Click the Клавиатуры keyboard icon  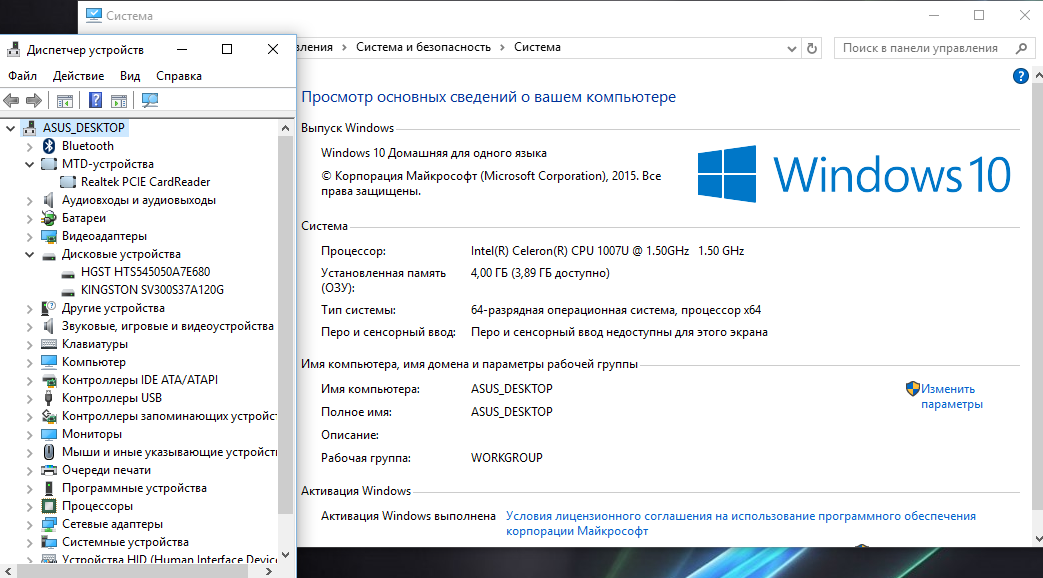point(49,344)
